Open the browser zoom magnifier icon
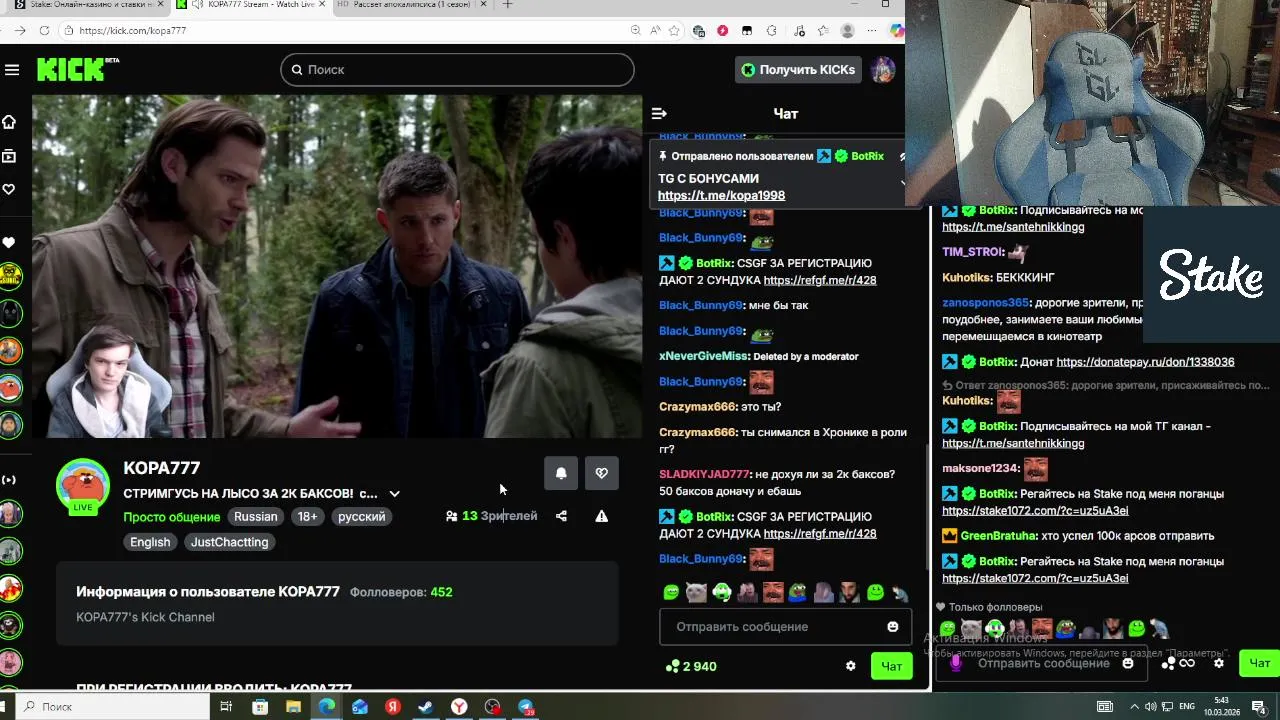The height and width of the screenshot is (720, 1280). tap(636, 31)
